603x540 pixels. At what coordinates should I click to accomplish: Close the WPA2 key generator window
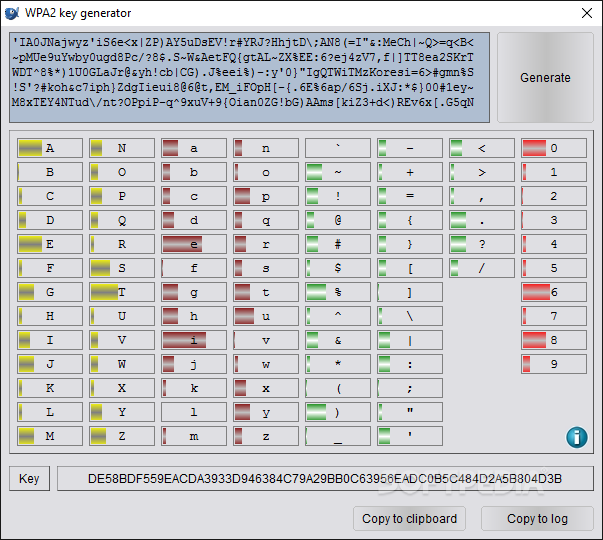587,13
